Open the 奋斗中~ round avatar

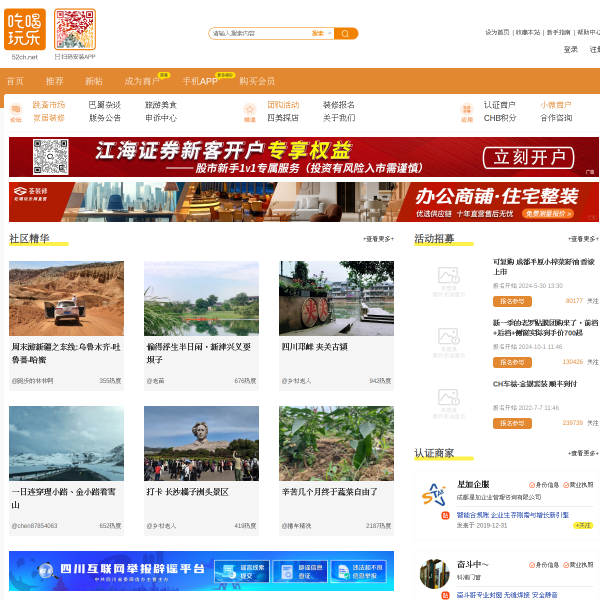[434, 574]
